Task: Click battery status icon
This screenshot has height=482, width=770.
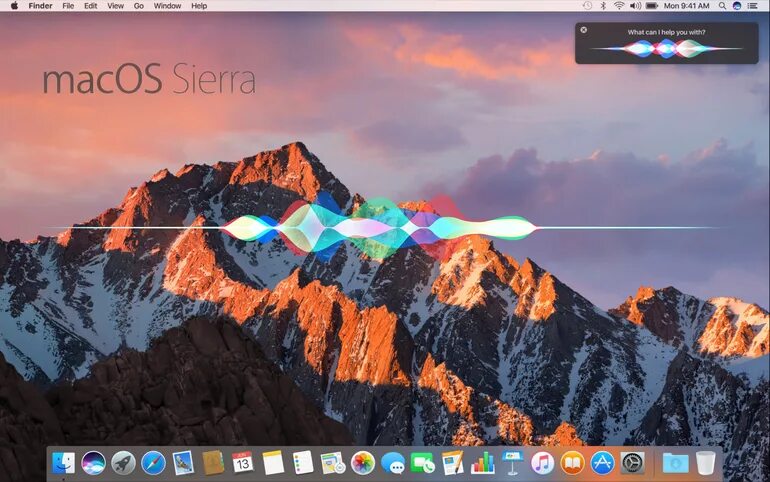Action: click(652, 6)
